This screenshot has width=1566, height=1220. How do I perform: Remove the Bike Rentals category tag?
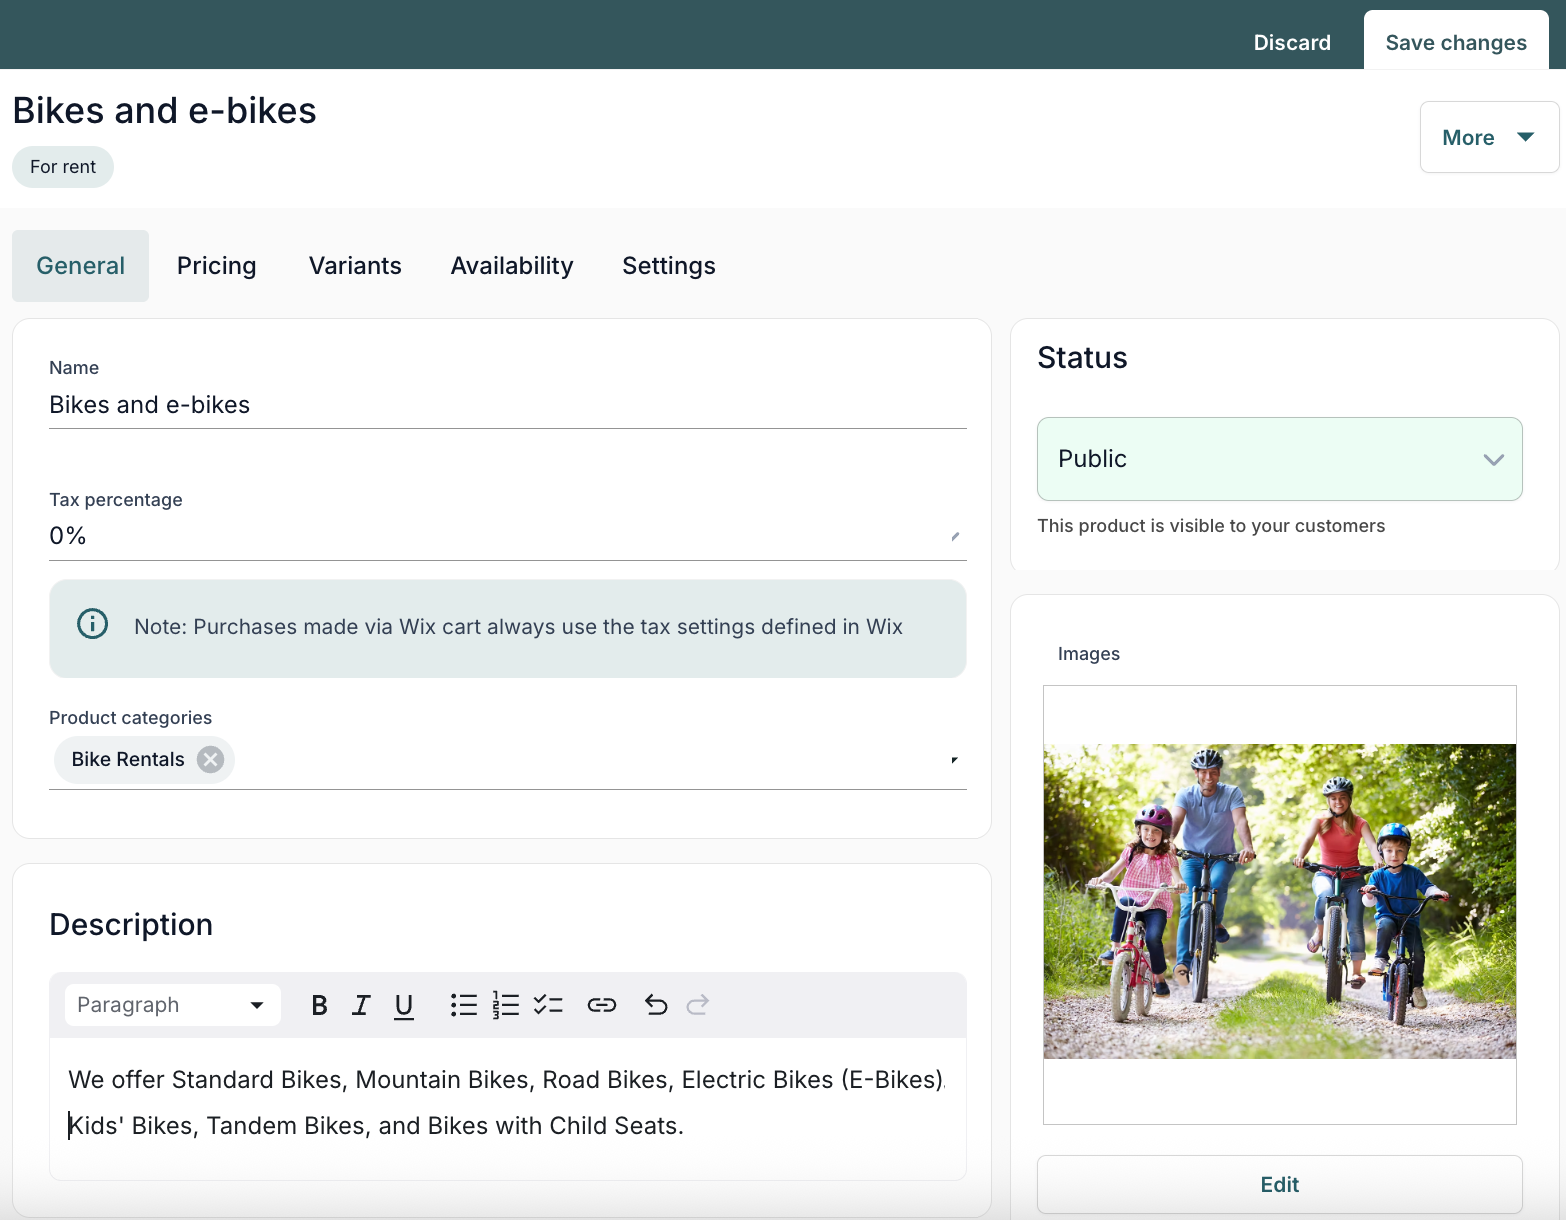click(210, 760)
